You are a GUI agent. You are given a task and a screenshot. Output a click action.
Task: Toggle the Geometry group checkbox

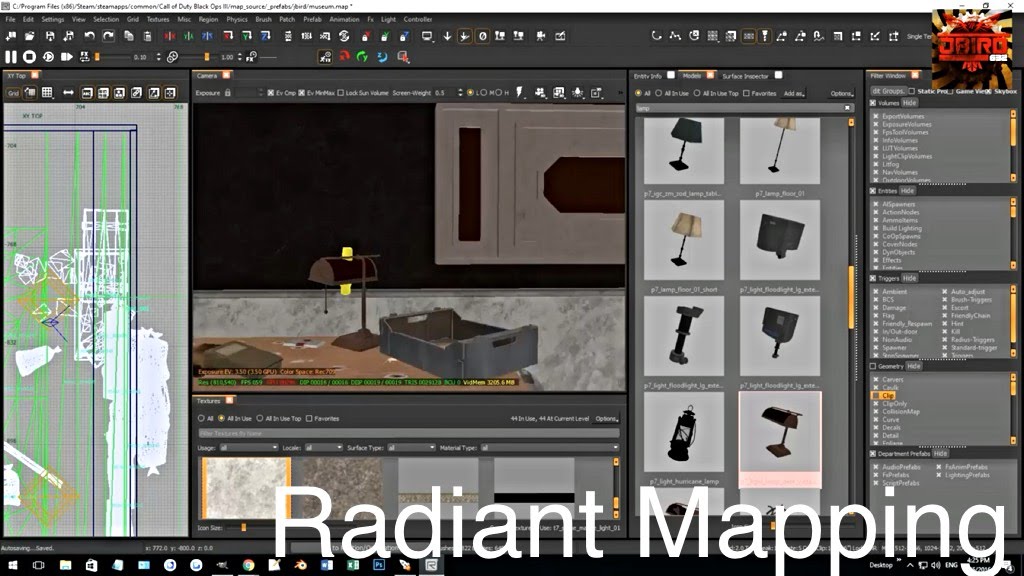(873, 366)
